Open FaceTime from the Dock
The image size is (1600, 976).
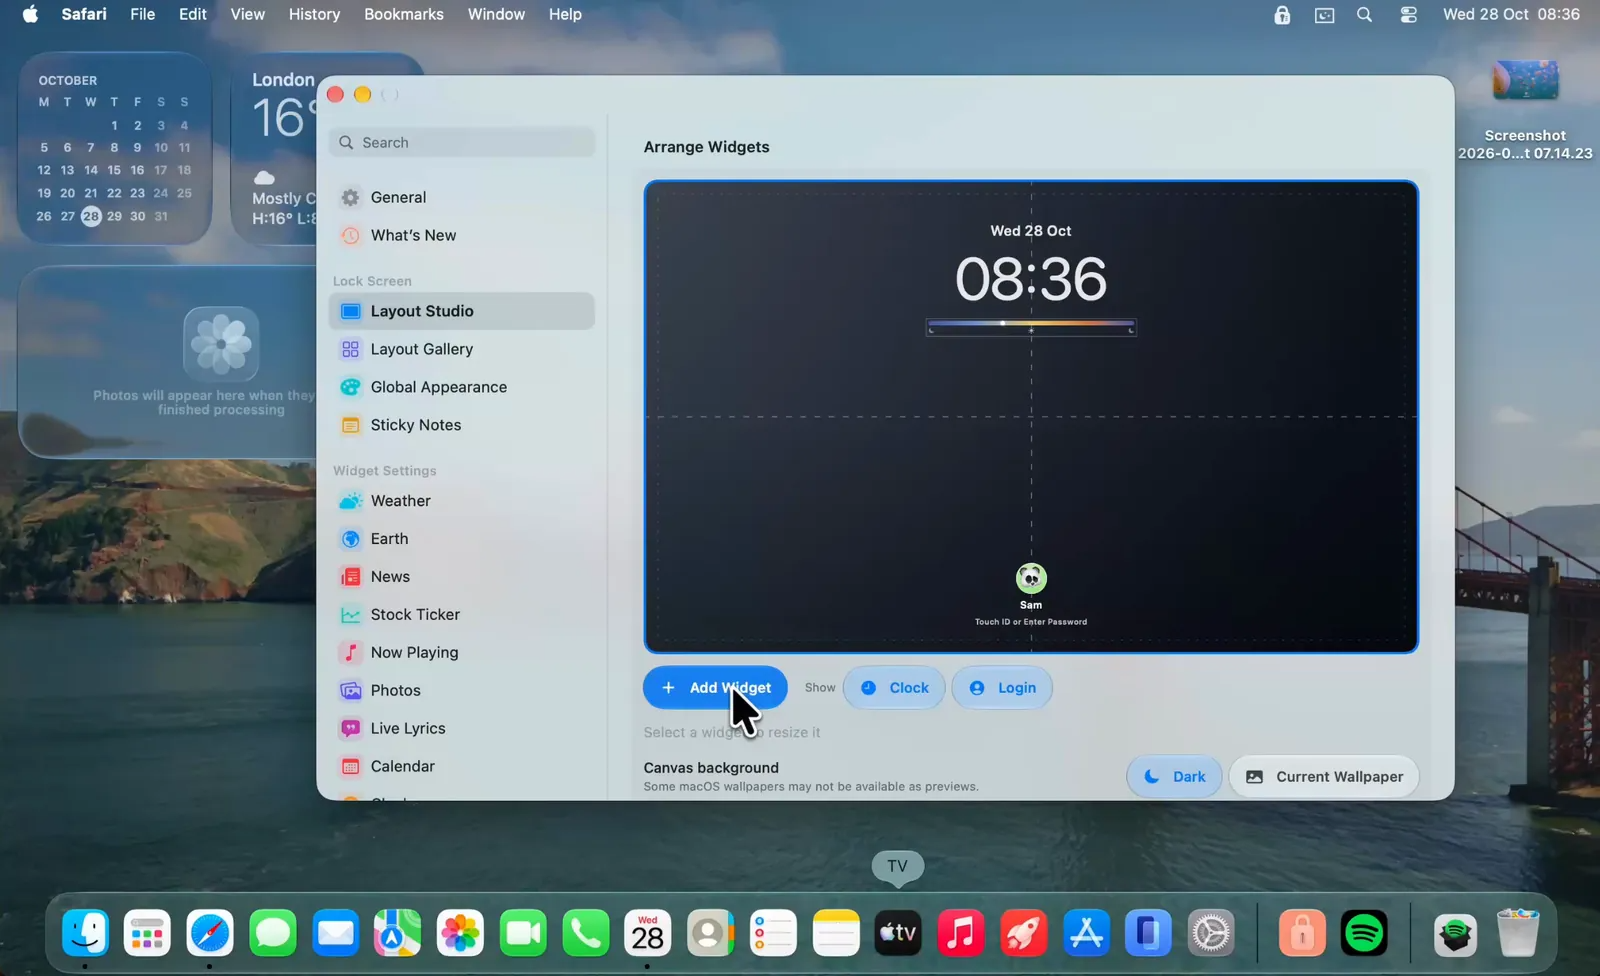(523, 934)
